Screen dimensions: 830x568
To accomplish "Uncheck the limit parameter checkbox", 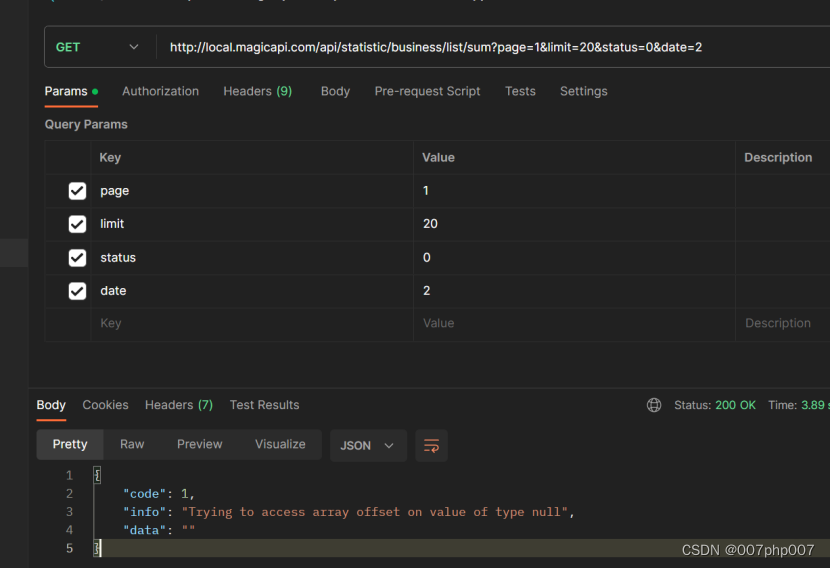I will [x=77, y=224].
